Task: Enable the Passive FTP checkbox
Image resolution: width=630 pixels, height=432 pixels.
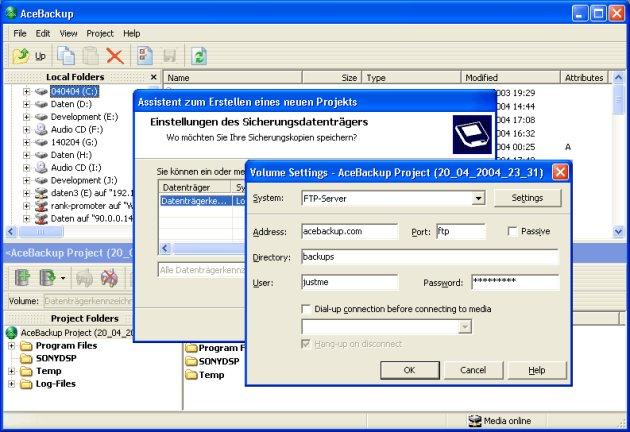Action: pos(512,231)
